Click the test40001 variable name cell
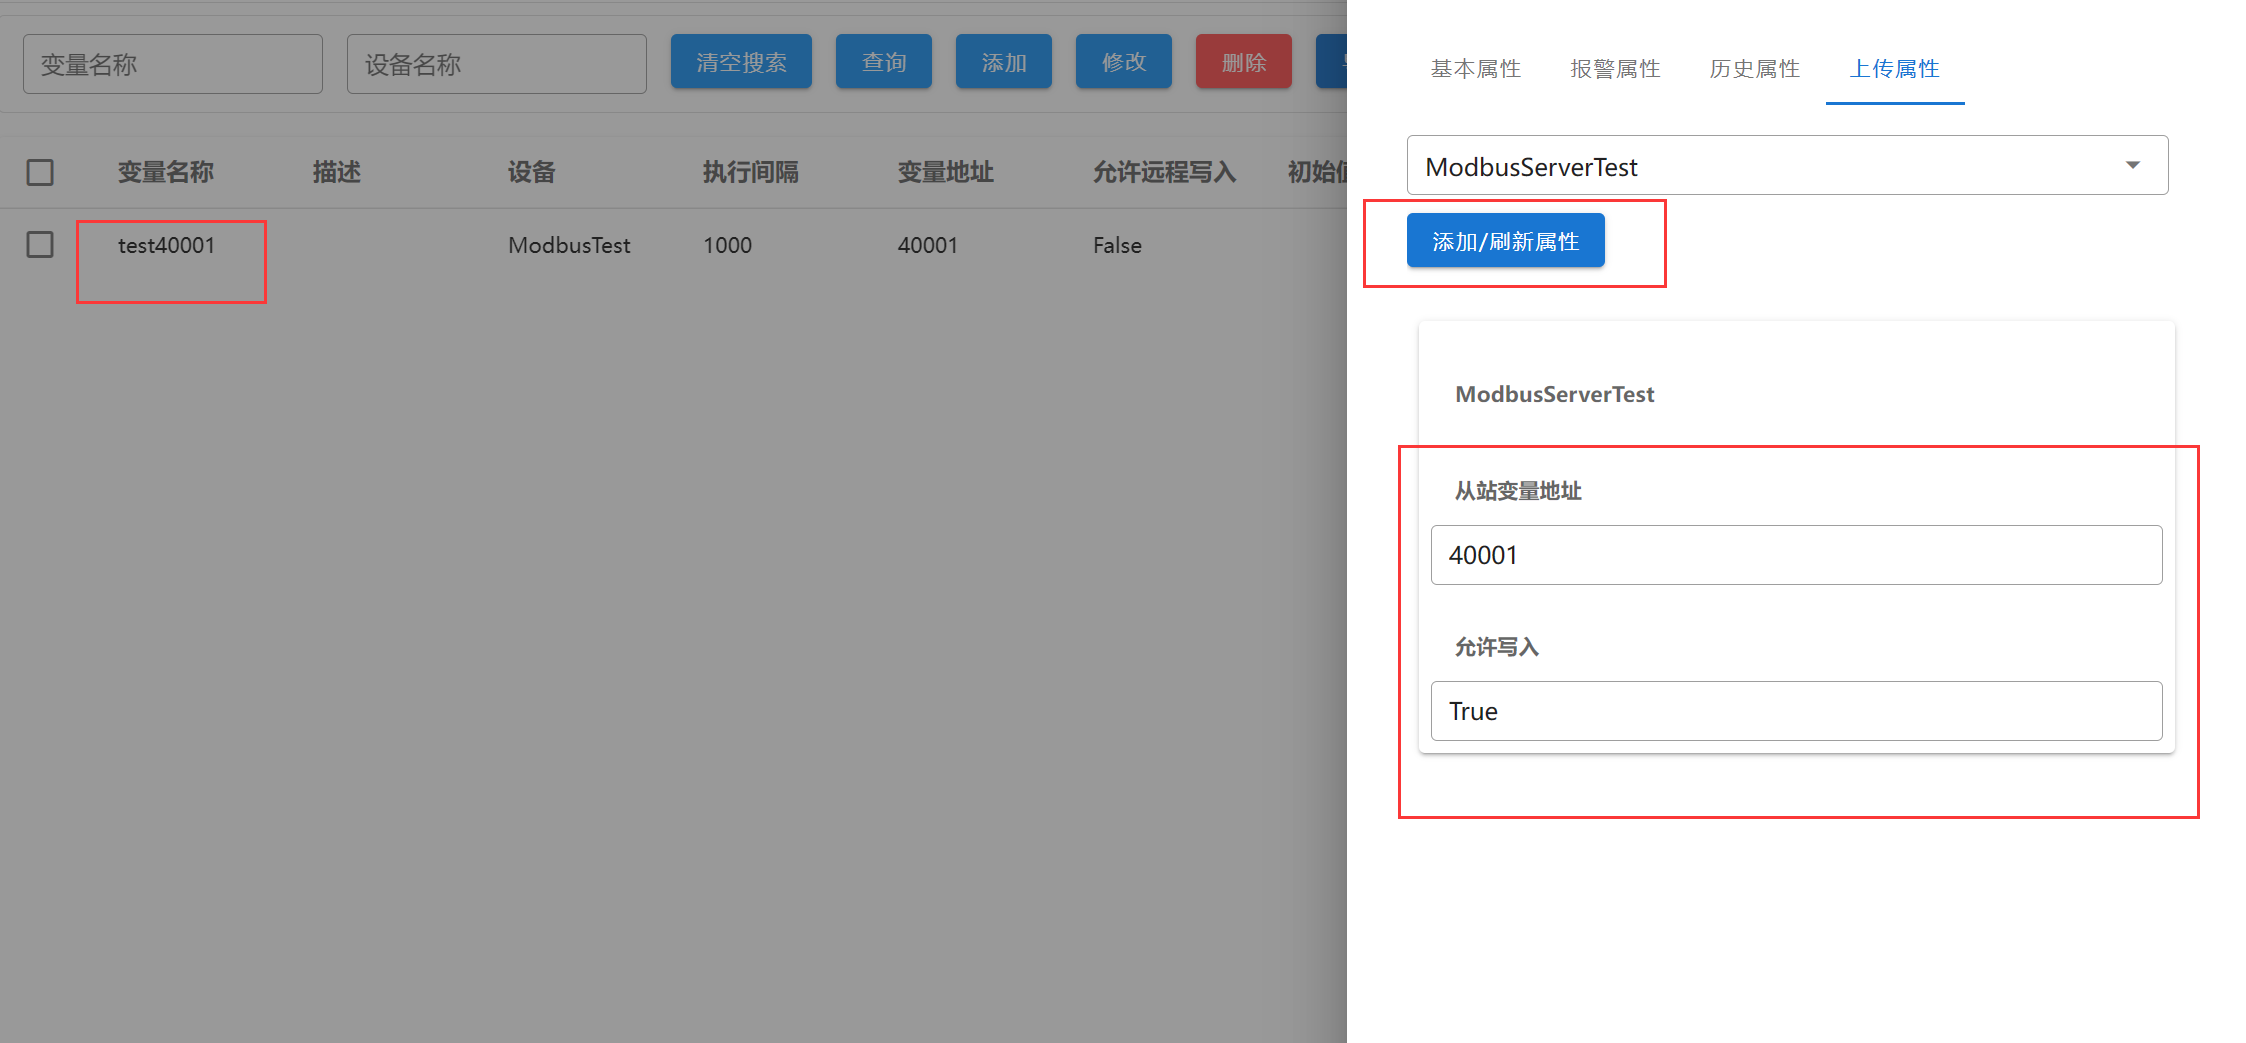The width and height of the screenshot is (2246, 1043). click(x=166, y=246)
